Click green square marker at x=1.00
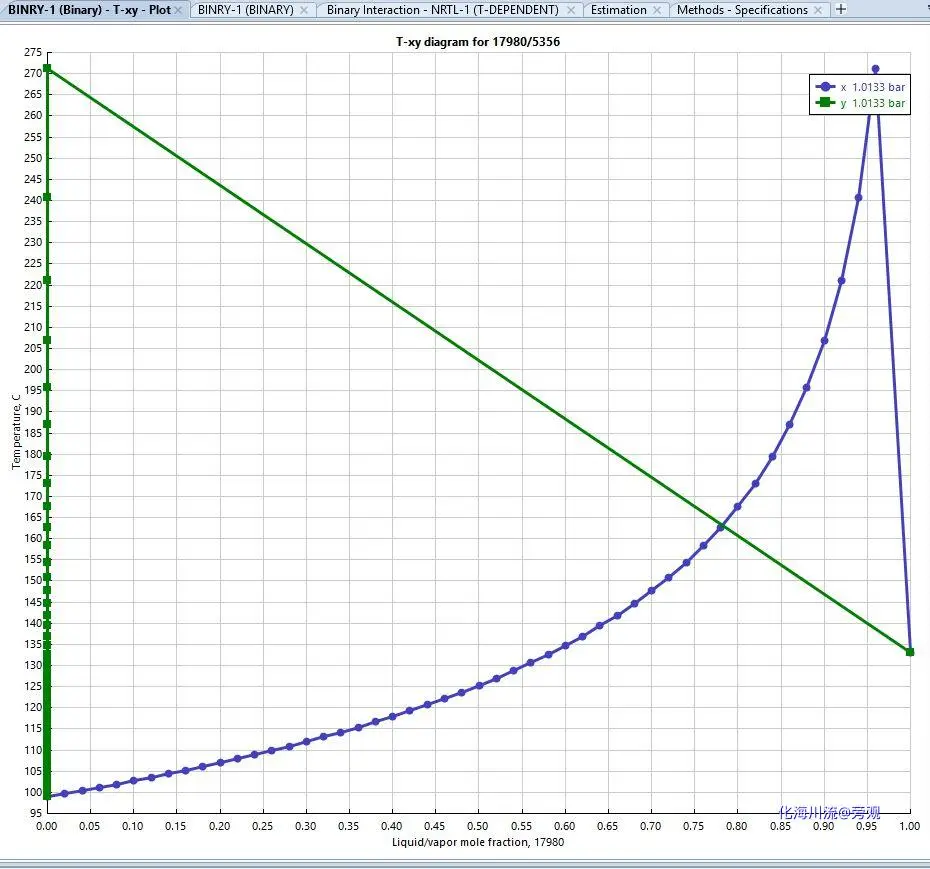The image size is (930, 869). 910,652
